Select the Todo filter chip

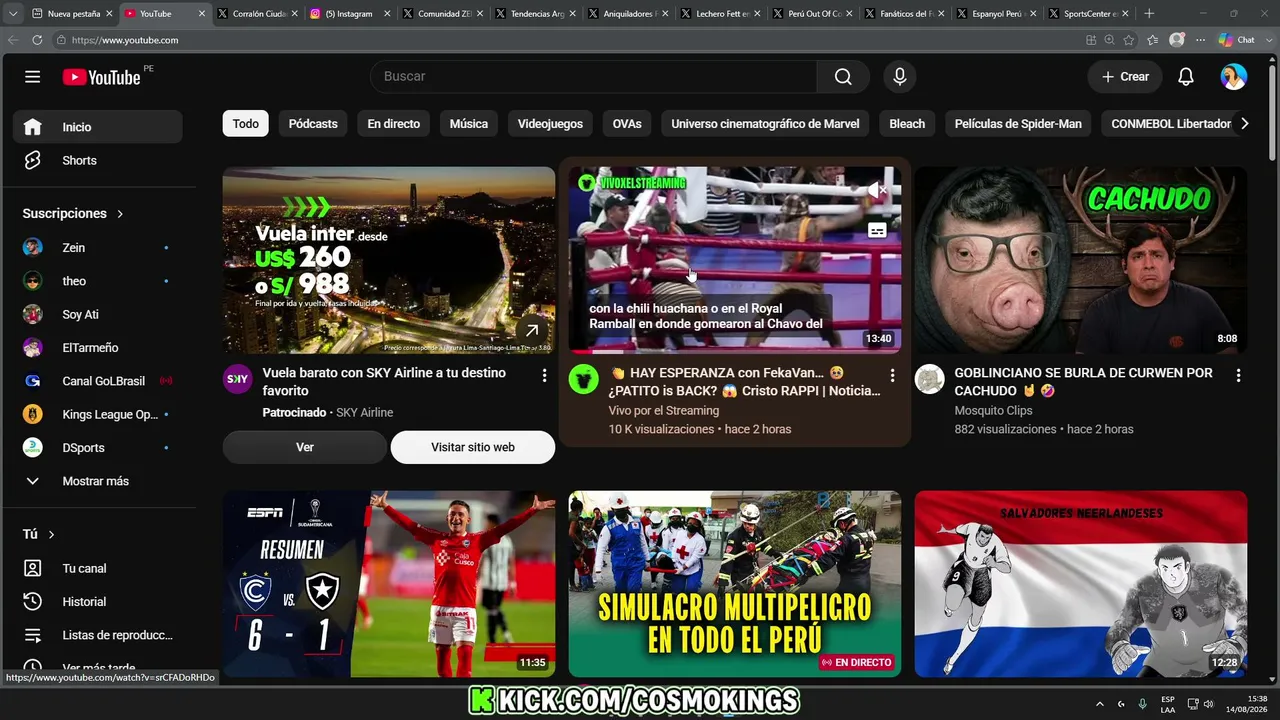pyautogui.click(x=245, y=124)
